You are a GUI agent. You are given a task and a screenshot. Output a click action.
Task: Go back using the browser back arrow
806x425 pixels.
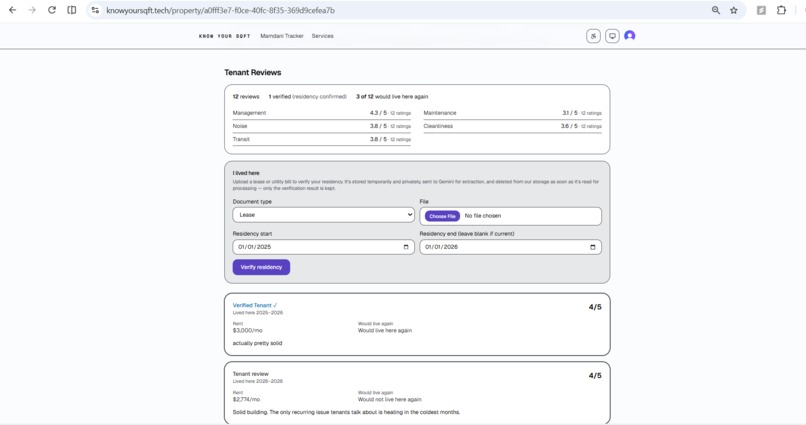point(12,10)
